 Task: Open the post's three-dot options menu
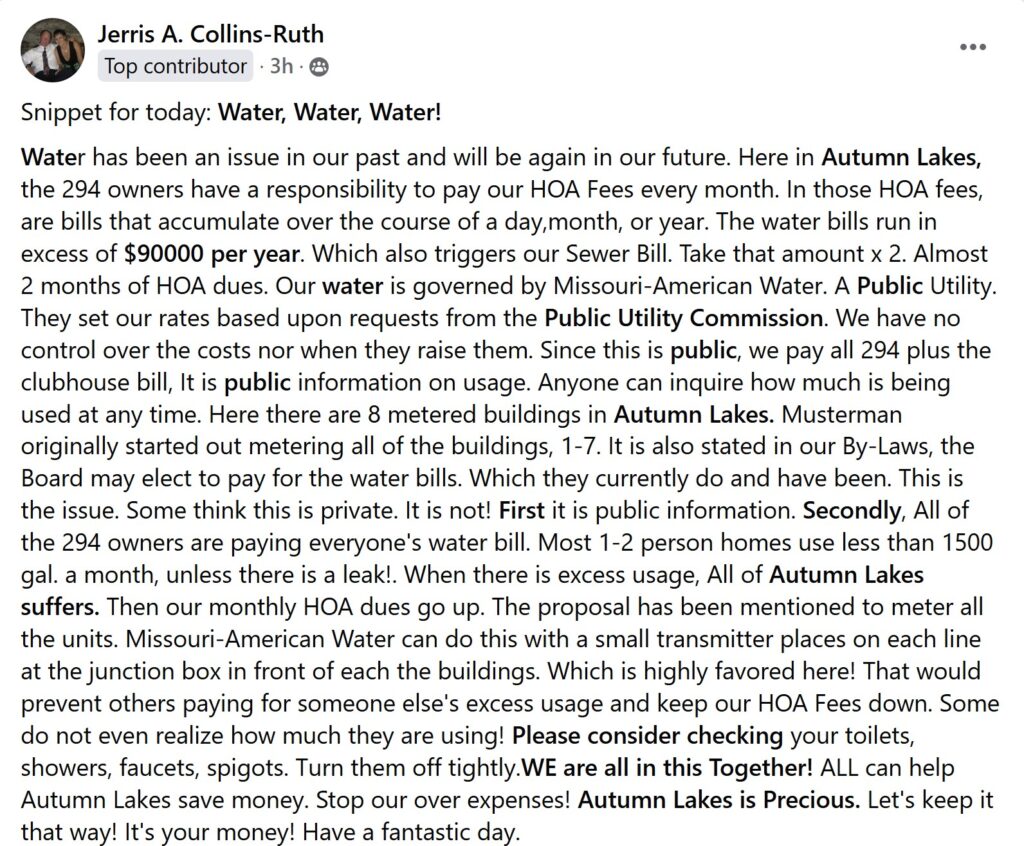974,47
